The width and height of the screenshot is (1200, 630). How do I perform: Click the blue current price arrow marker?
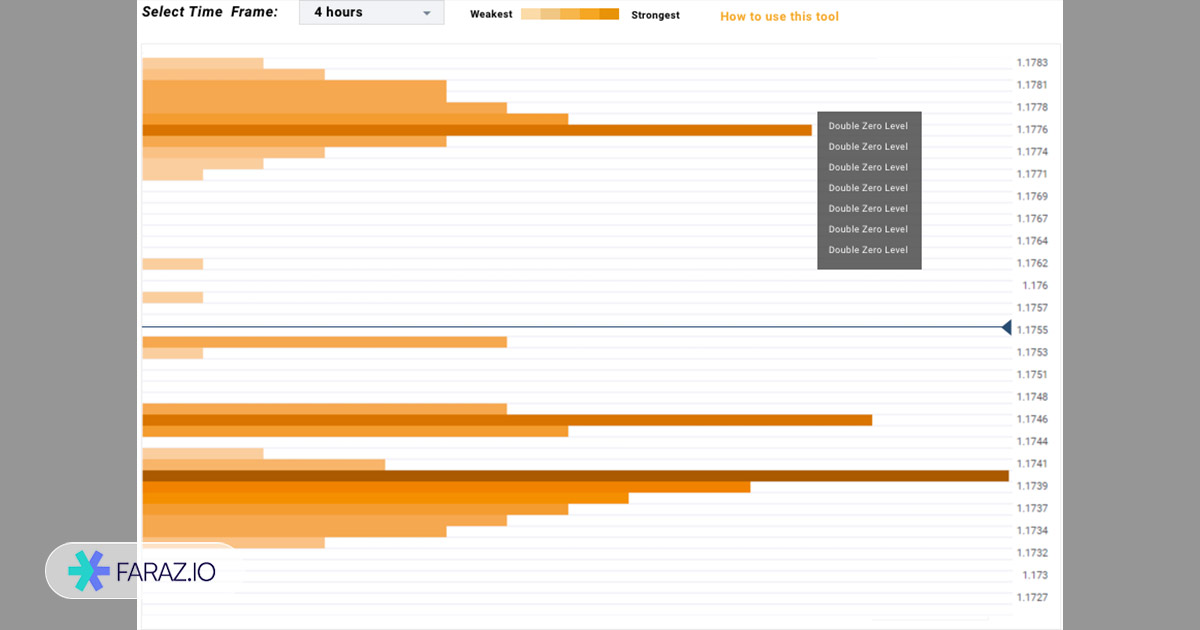coord(1006,327)
